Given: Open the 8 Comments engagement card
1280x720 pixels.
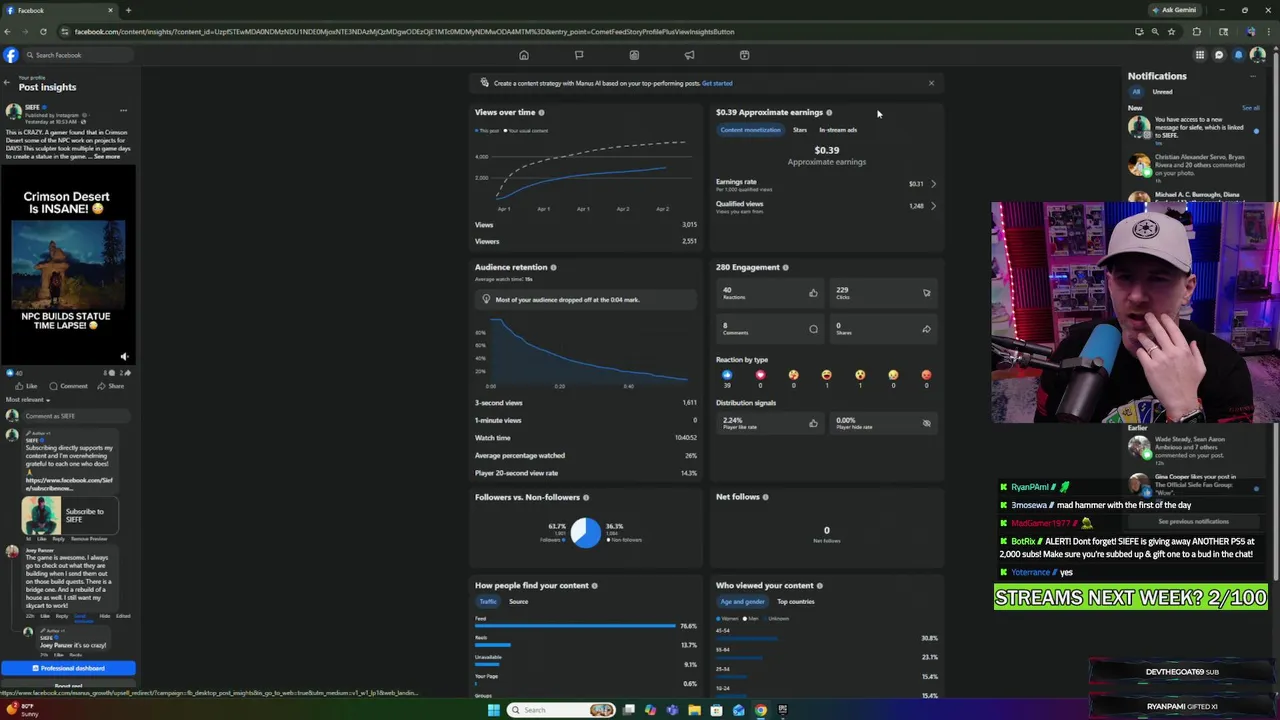Looking at the screenshot, I should (x=770, y=328).
